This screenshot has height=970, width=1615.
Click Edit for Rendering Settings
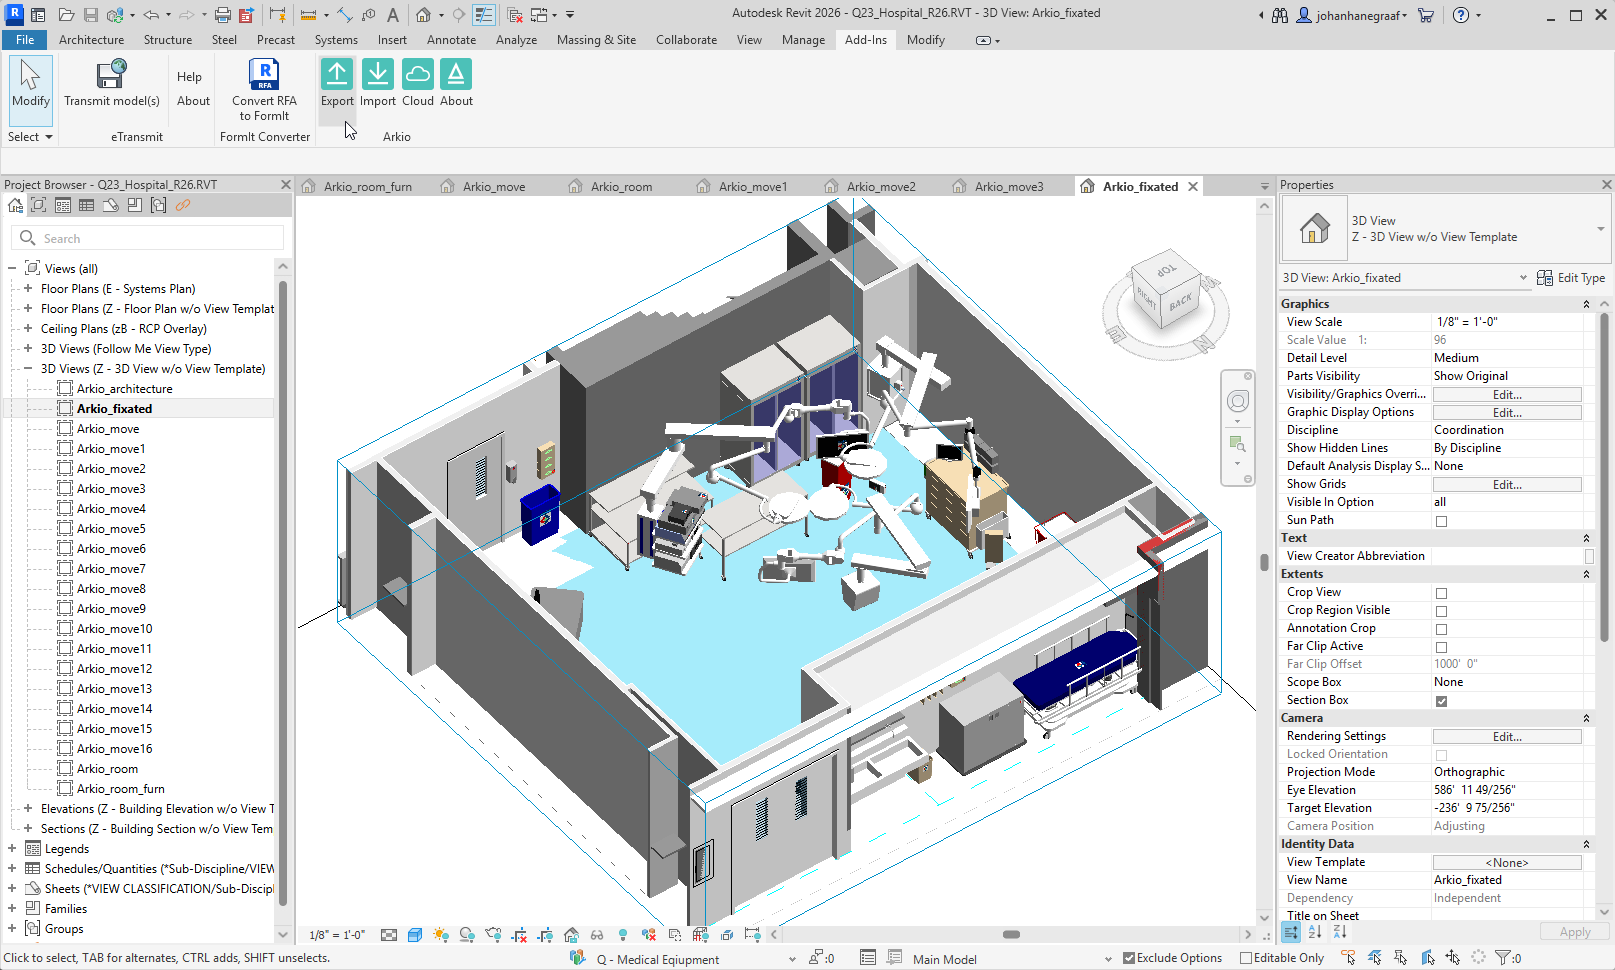click(1507, 737)
